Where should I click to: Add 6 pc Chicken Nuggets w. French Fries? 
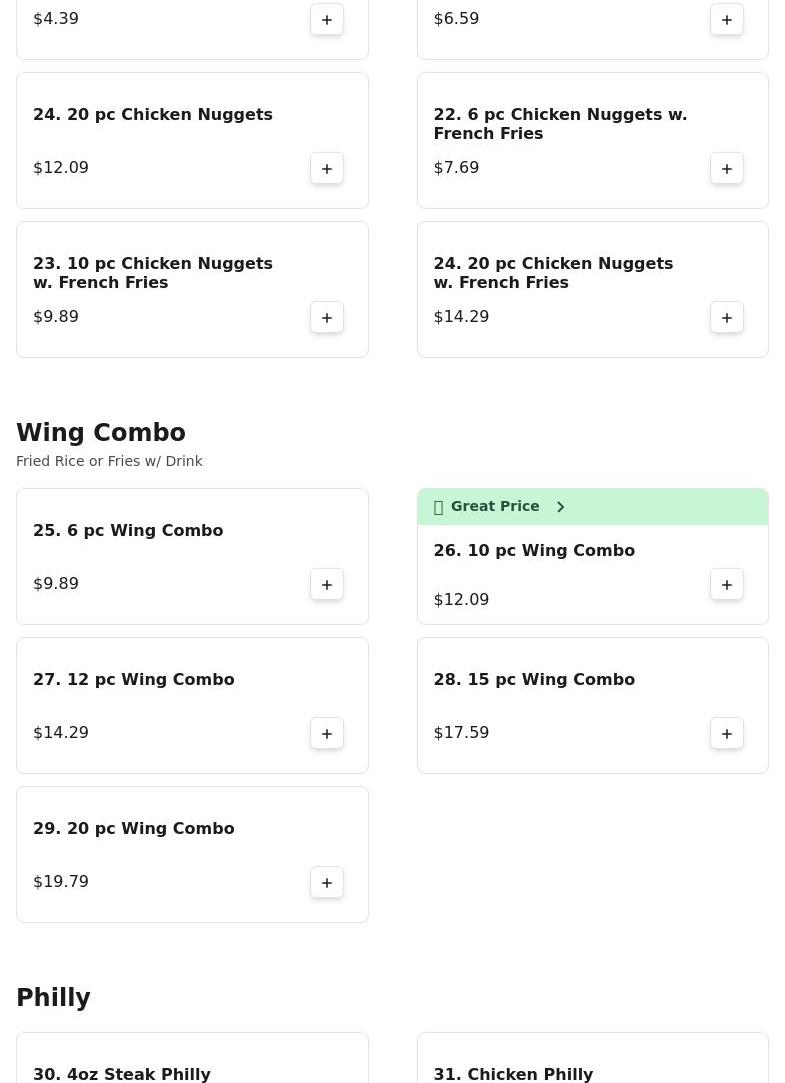(x=727, y=168)
